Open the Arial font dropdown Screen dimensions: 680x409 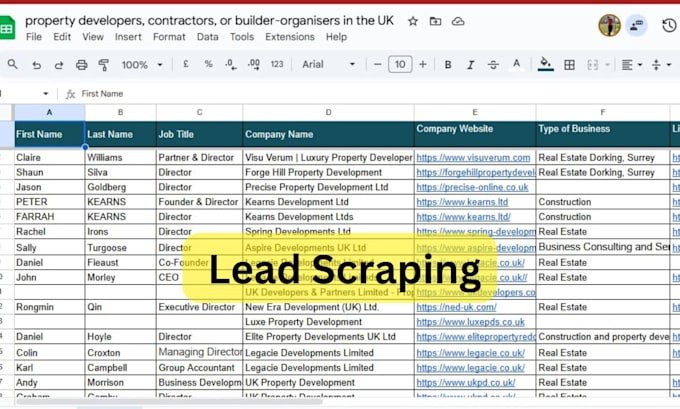point(328,64)
